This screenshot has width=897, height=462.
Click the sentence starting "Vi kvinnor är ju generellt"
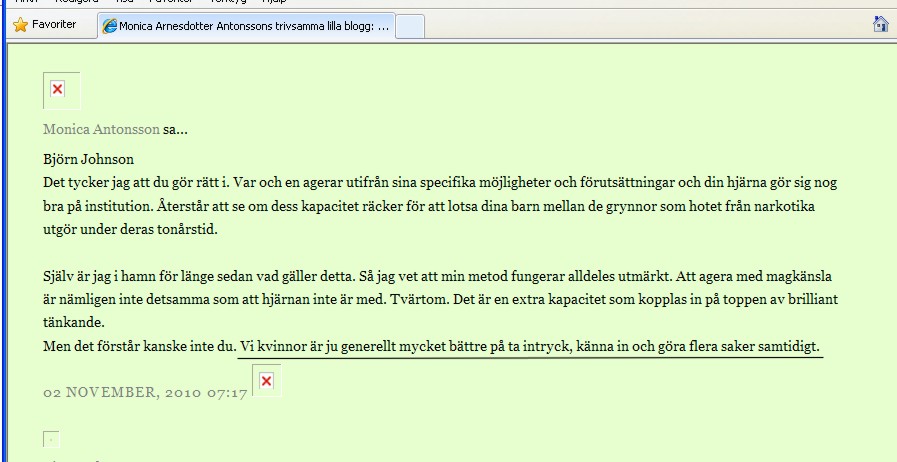(x=530, y=346)
